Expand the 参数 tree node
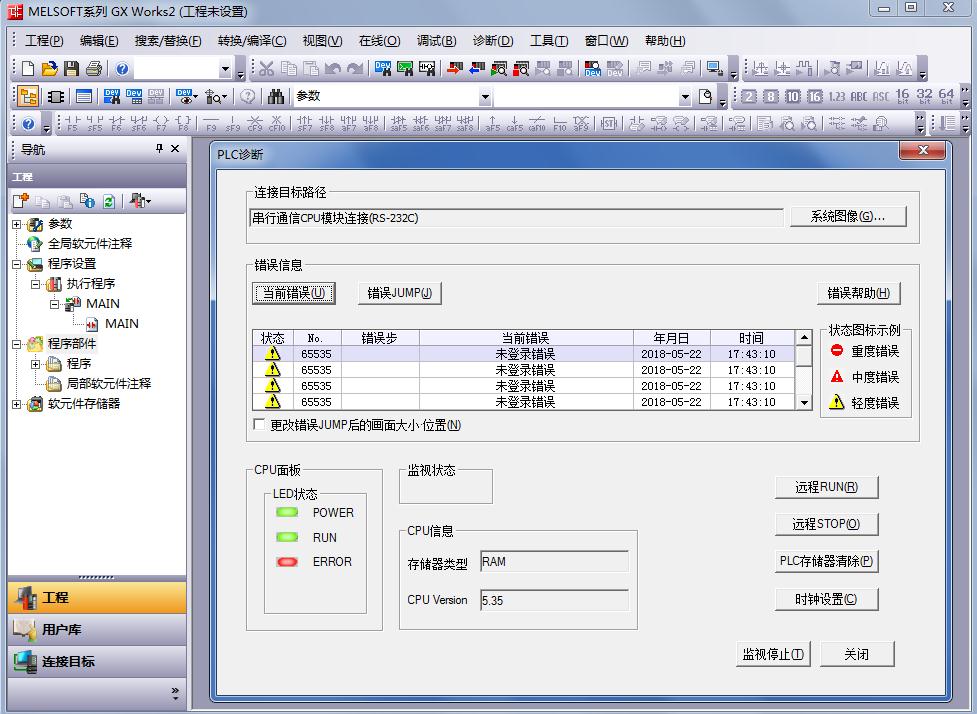977x714 pixels. click(17, 224)
